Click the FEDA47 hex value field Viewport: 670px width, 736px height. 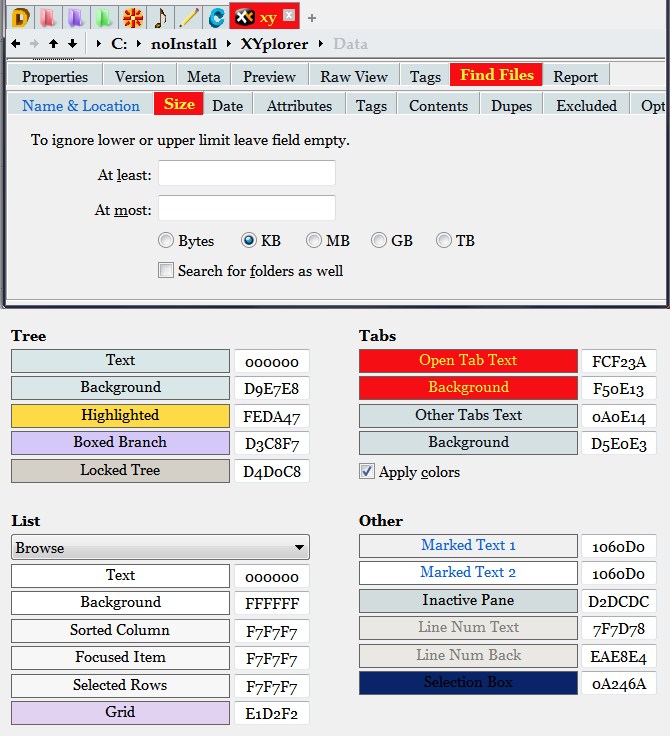pos(272,416)
